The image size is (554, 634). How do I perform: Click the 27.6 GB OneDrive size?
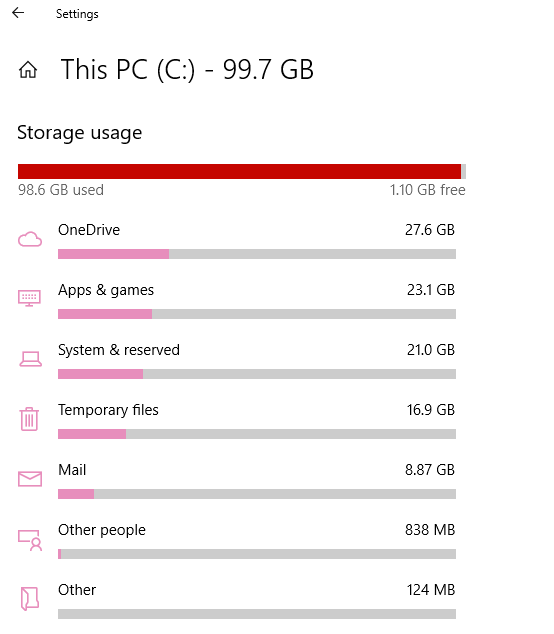(430, 230)
